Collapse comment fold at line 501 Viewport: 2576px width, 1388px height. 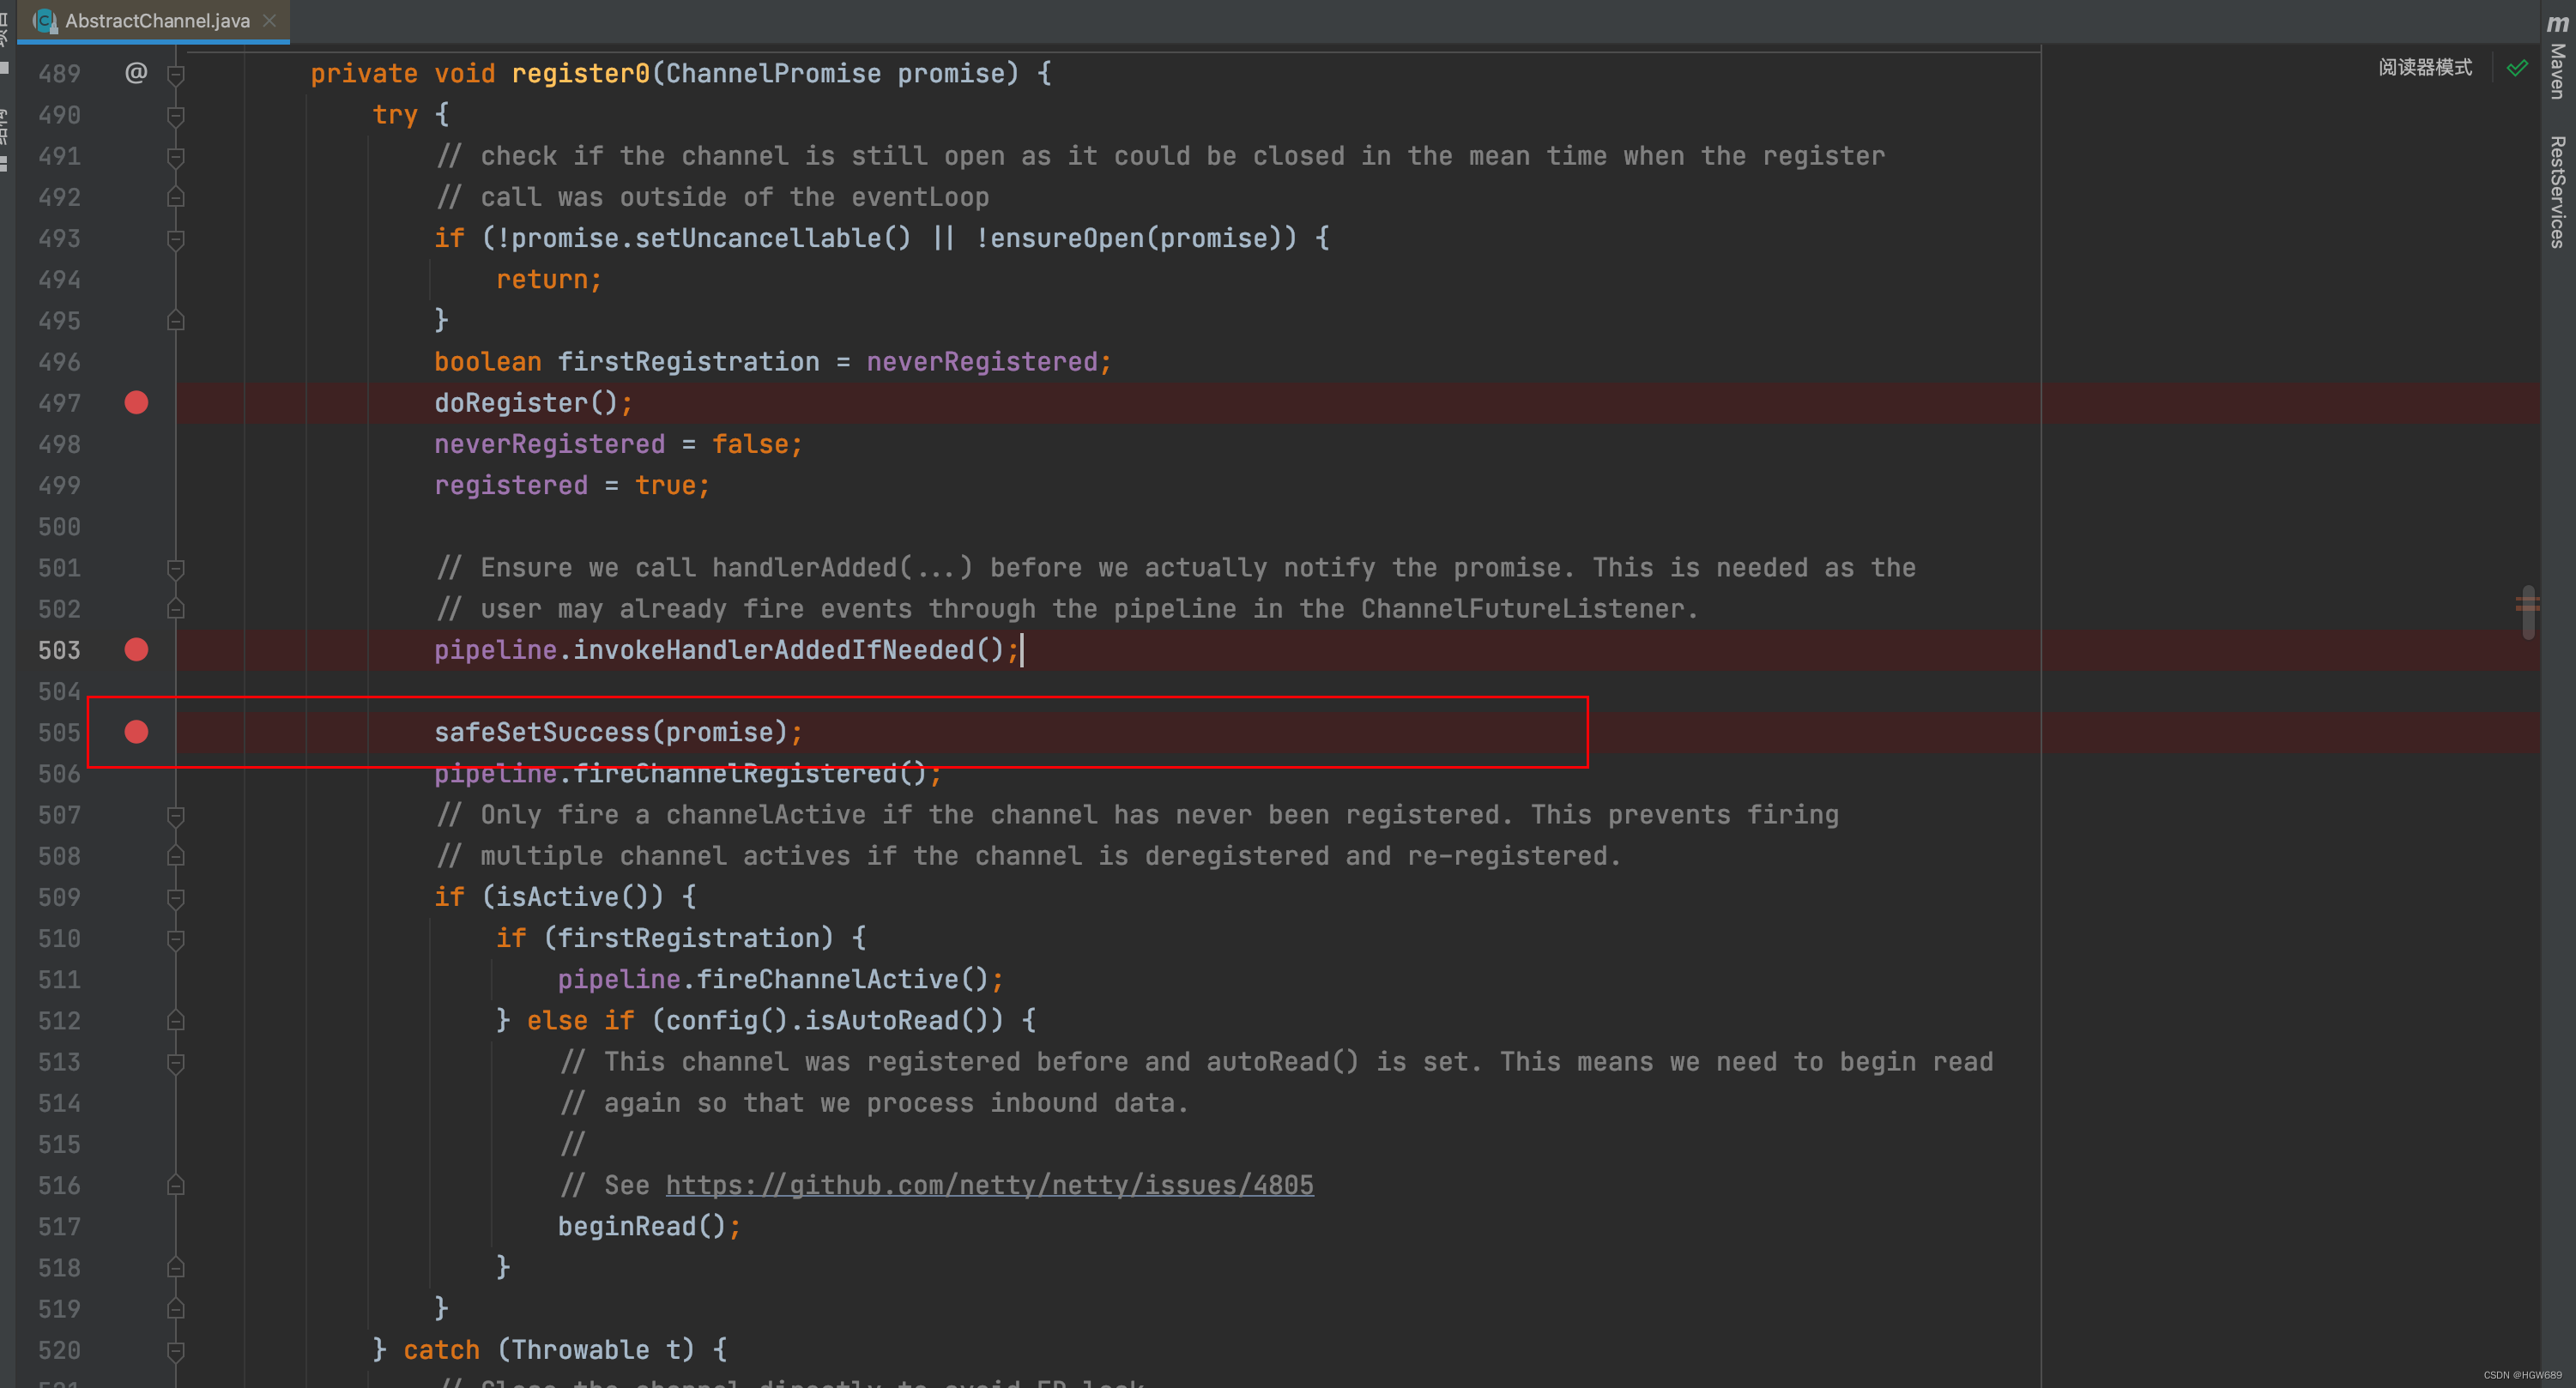(x=176, y=568)
